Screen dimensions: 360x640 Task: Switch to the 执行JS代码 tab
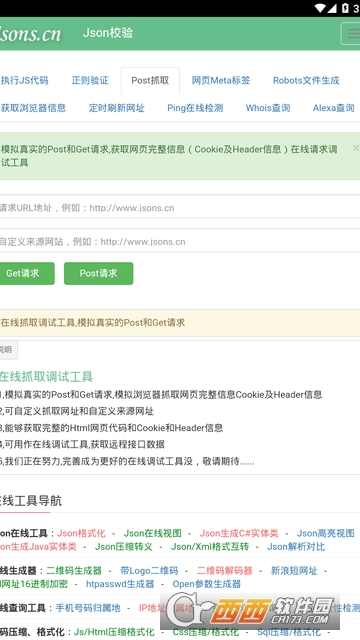24,80
